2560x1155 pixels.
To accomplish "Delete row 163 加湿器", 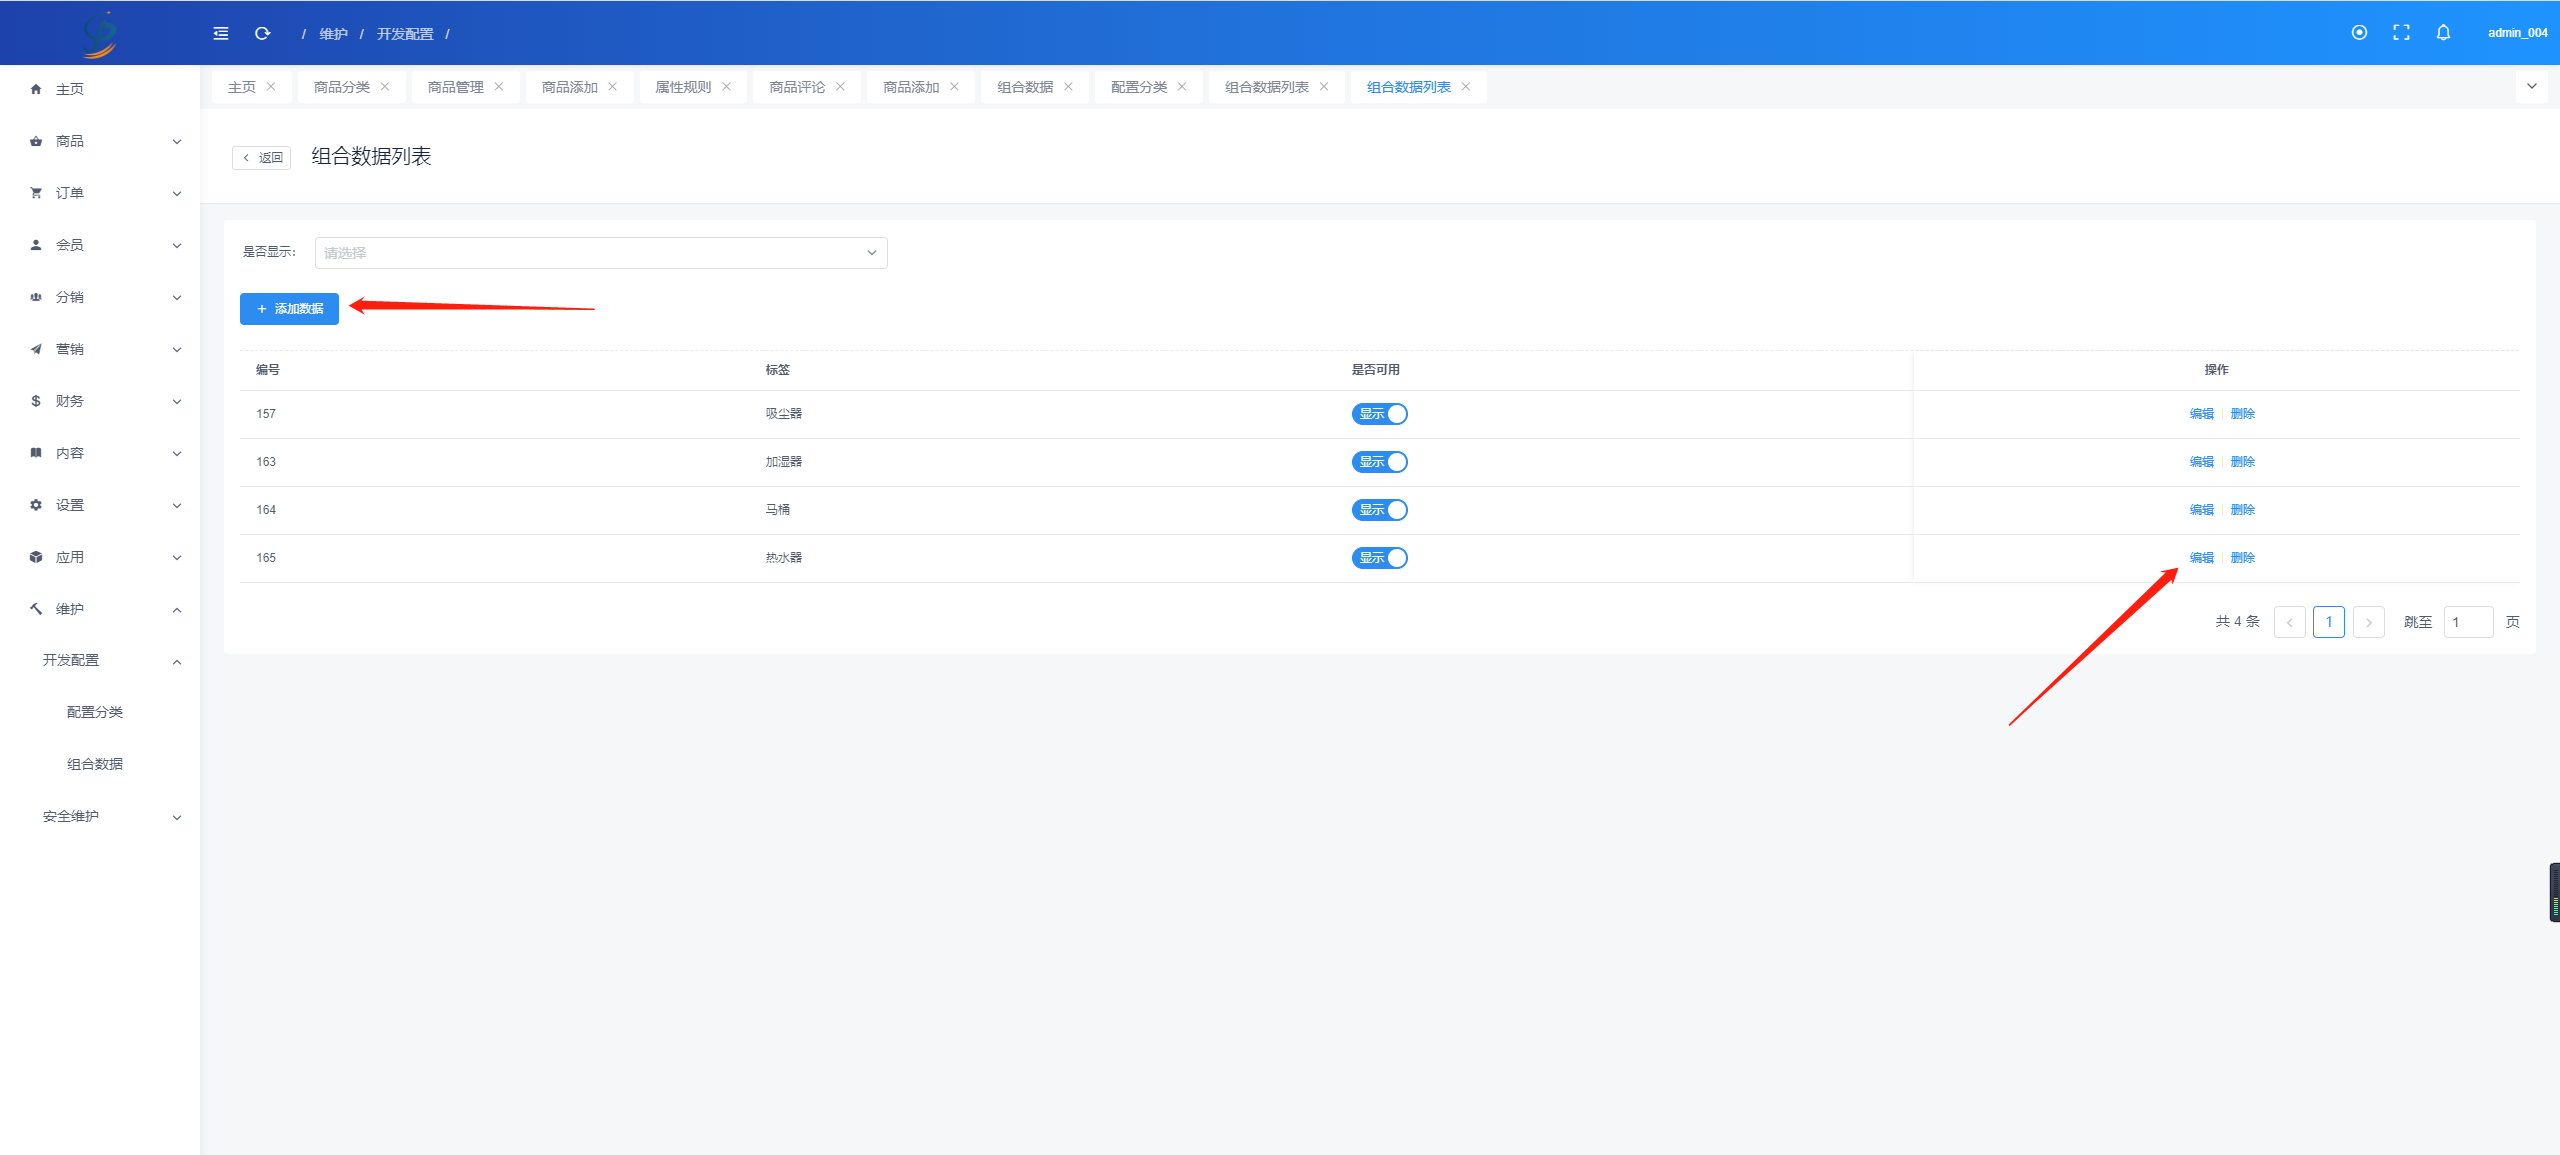I will pyautogui.click(x=2242, y=462).
